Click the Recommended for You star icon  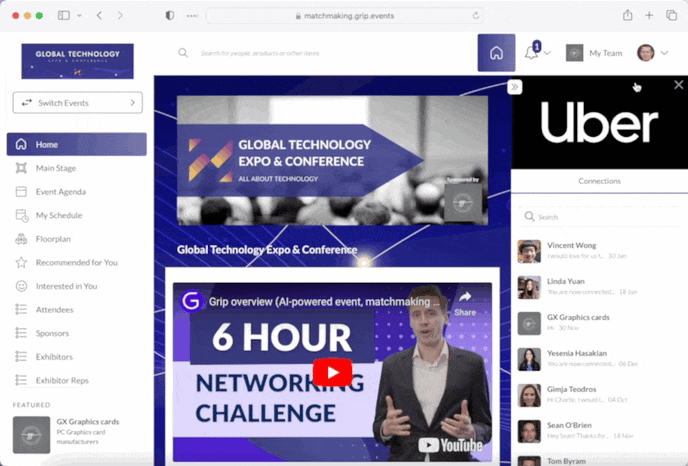pyautogui.click(x=21, y=262)
